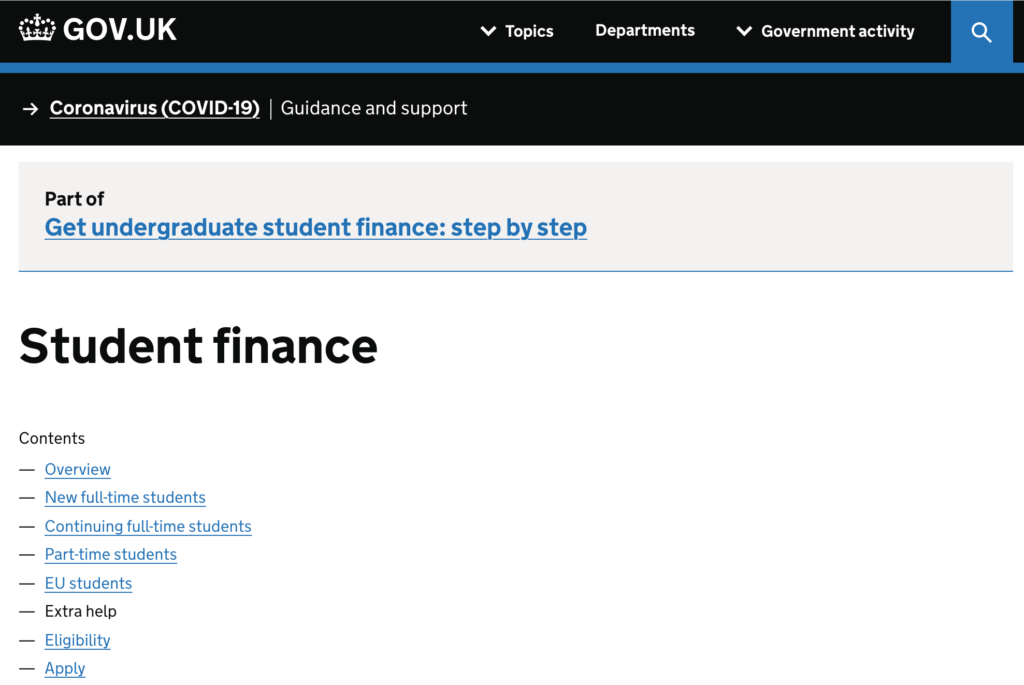This screenshot has width=1024, height=685.
Task: Click the search magnifier icon
Action: pyautogui.click(x=981, y=32)
